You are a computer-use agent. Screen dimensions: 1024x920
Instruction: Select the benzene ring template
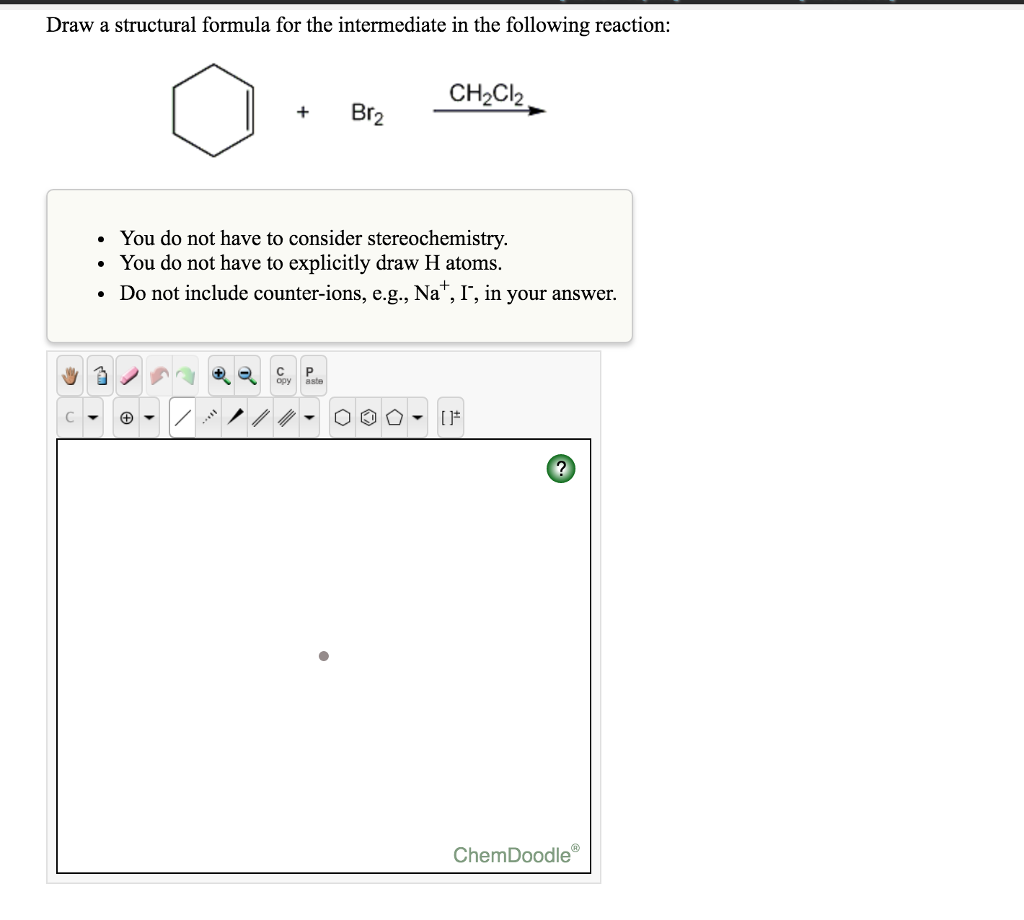click(367, 417)
